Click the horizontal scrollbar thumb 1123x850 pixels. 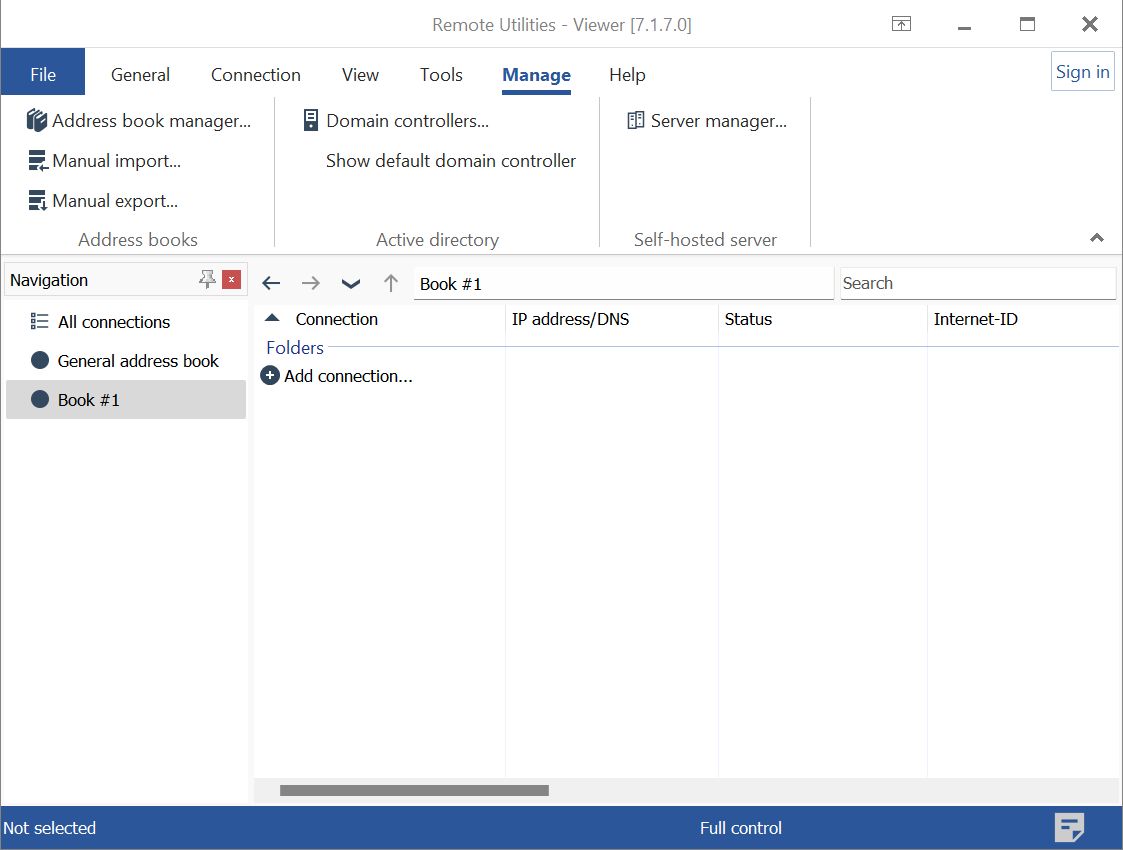tap(414, 791)
